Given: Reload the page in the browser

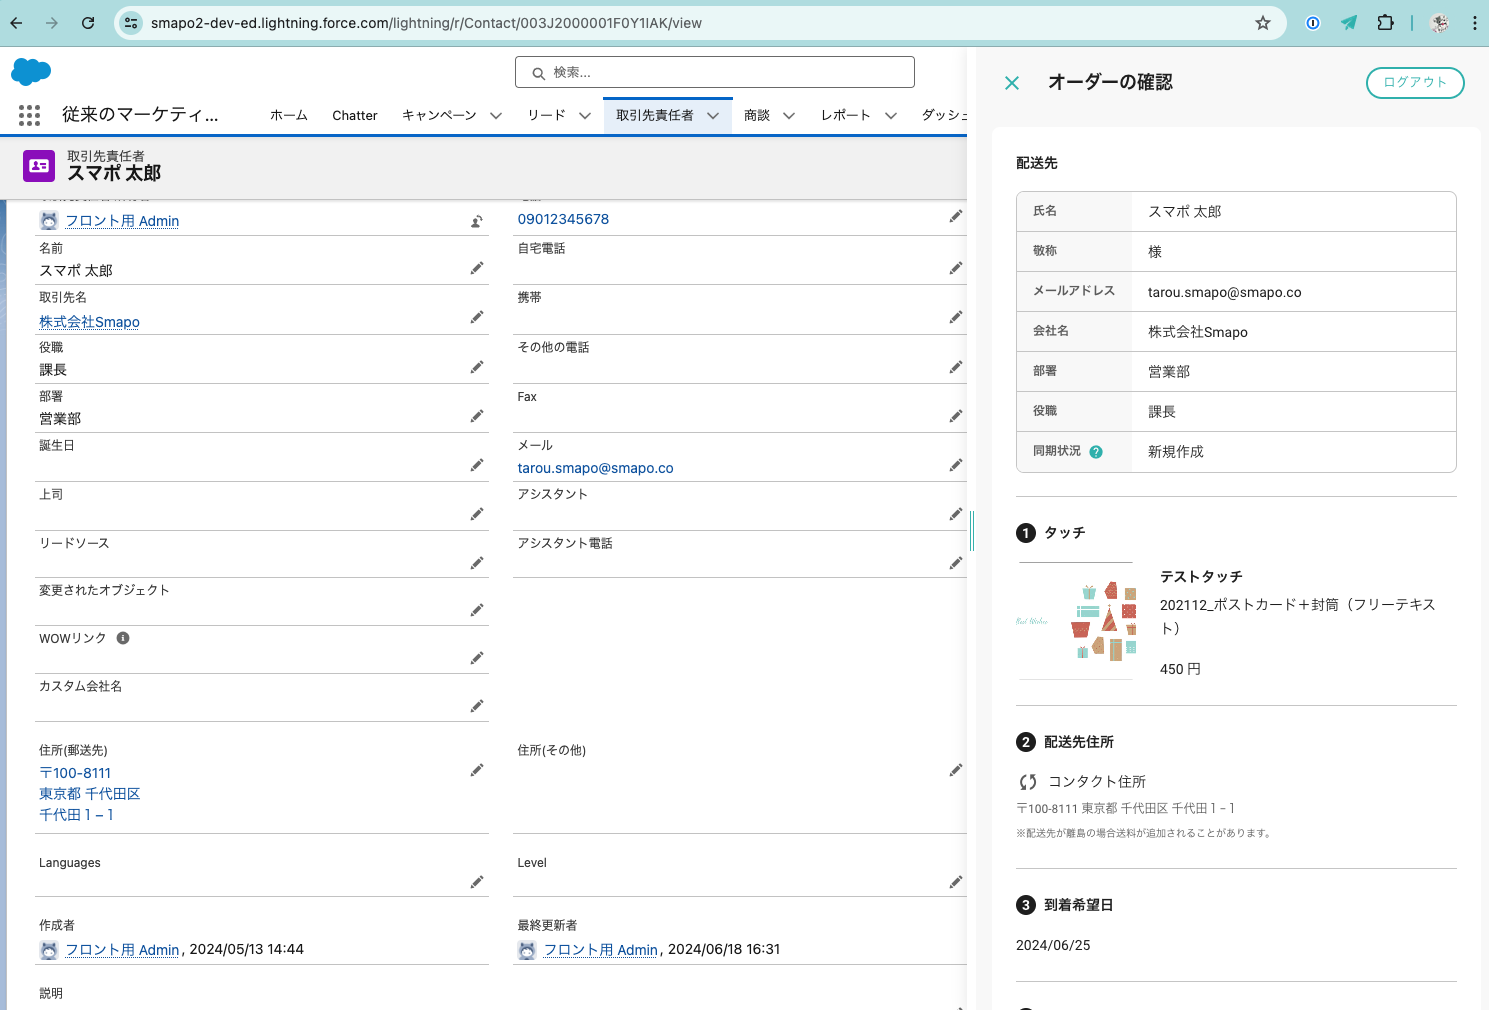Looking at the screenshot, I should (x=88, y=23).
